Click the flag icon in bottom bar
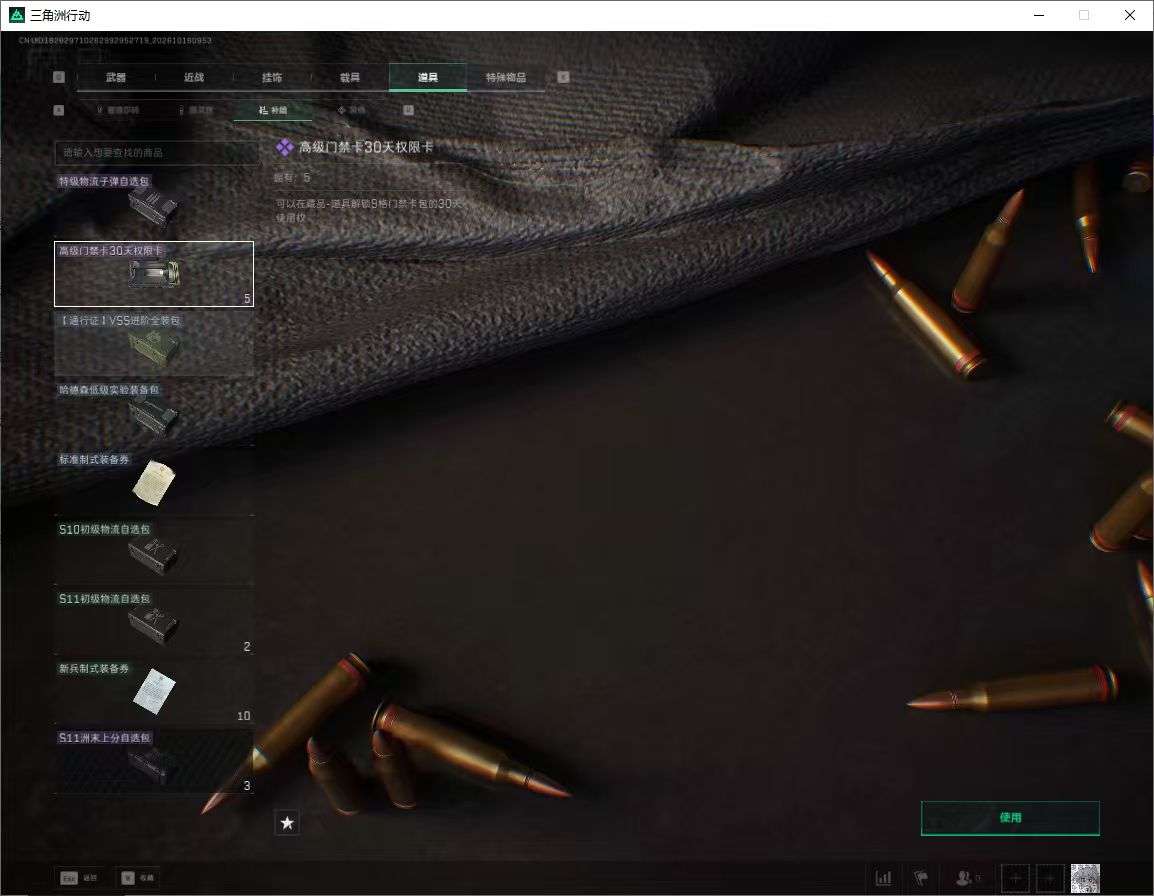 921,878
